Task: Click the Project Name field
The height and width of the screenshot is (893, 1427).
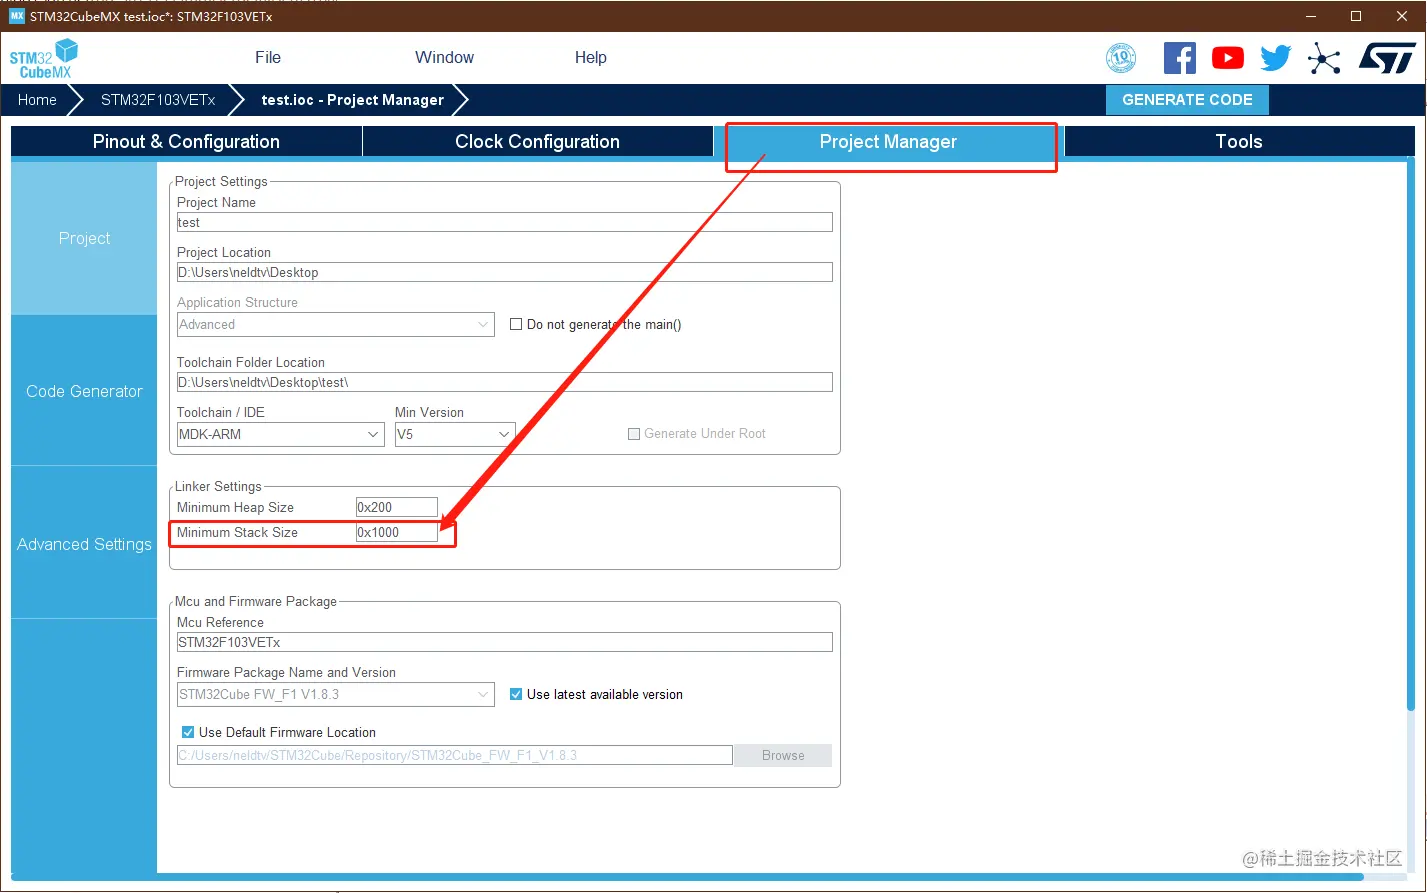Action: (505, 222)
